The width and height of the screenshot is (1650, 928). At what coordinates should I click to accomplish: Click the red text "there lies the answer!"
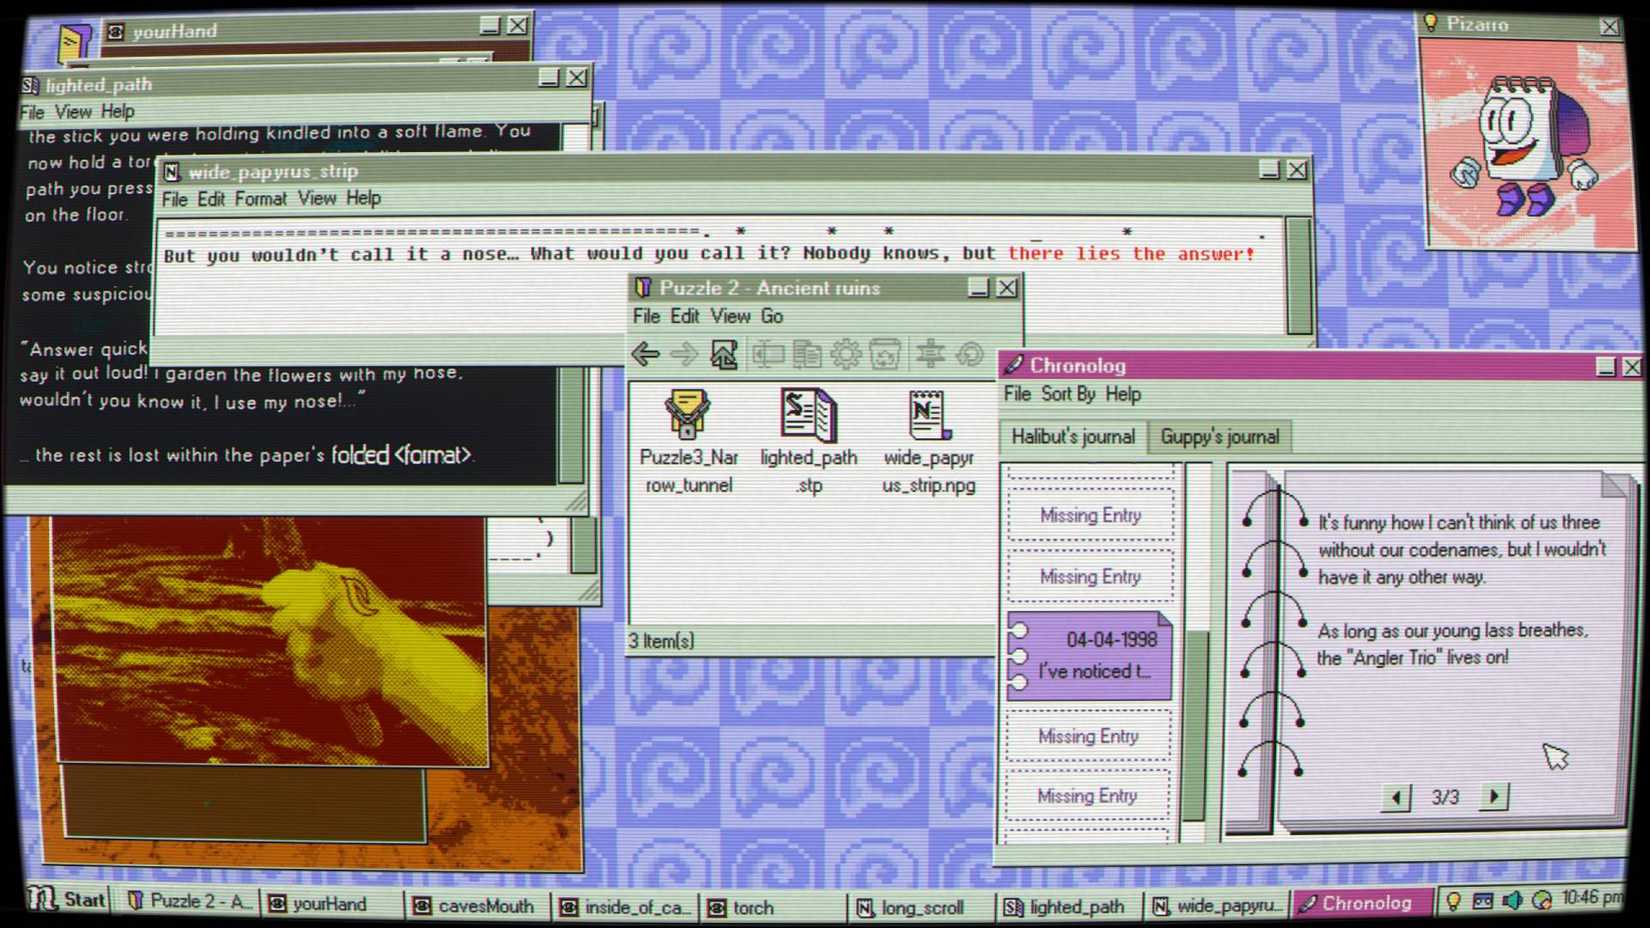coord(1131,254)
